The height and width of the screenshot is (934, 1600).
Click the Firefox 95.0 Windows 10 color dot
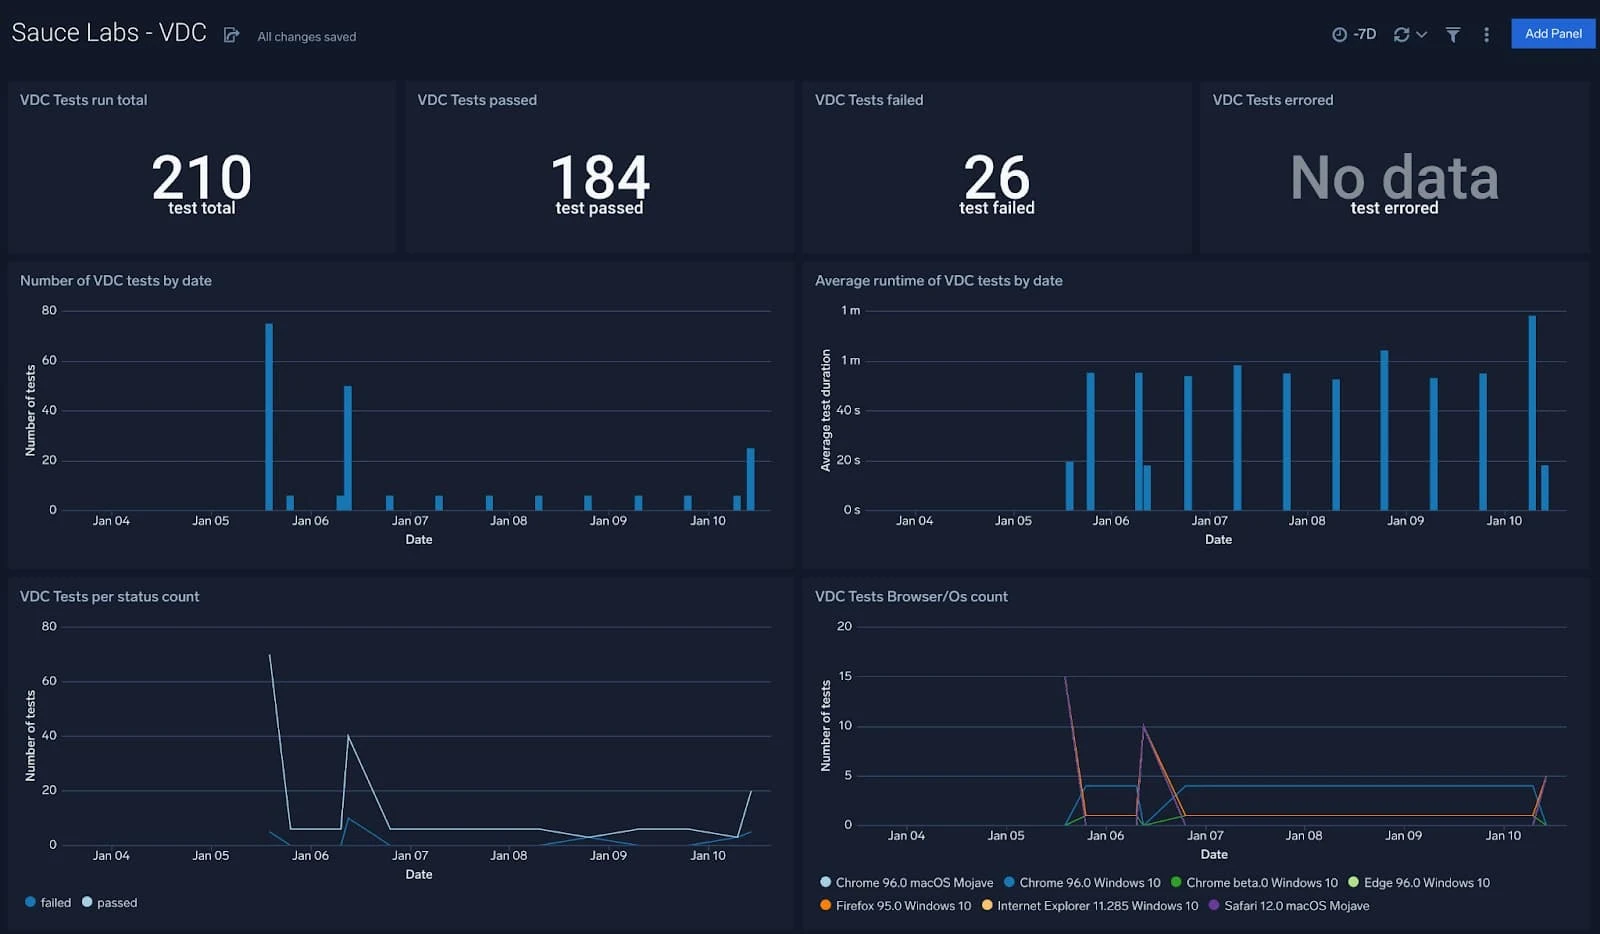826,905
